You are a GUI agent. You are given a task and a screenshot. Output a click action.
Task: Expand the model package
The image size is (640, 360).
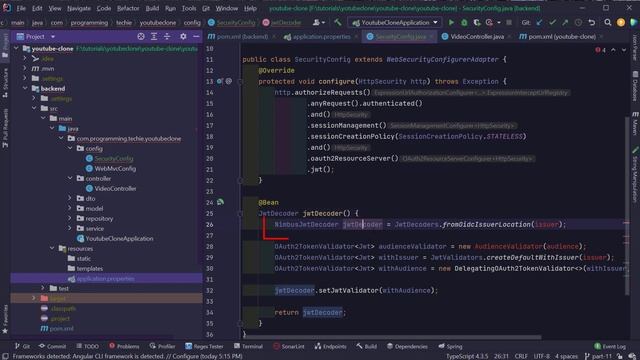click(x=70, y=208)
